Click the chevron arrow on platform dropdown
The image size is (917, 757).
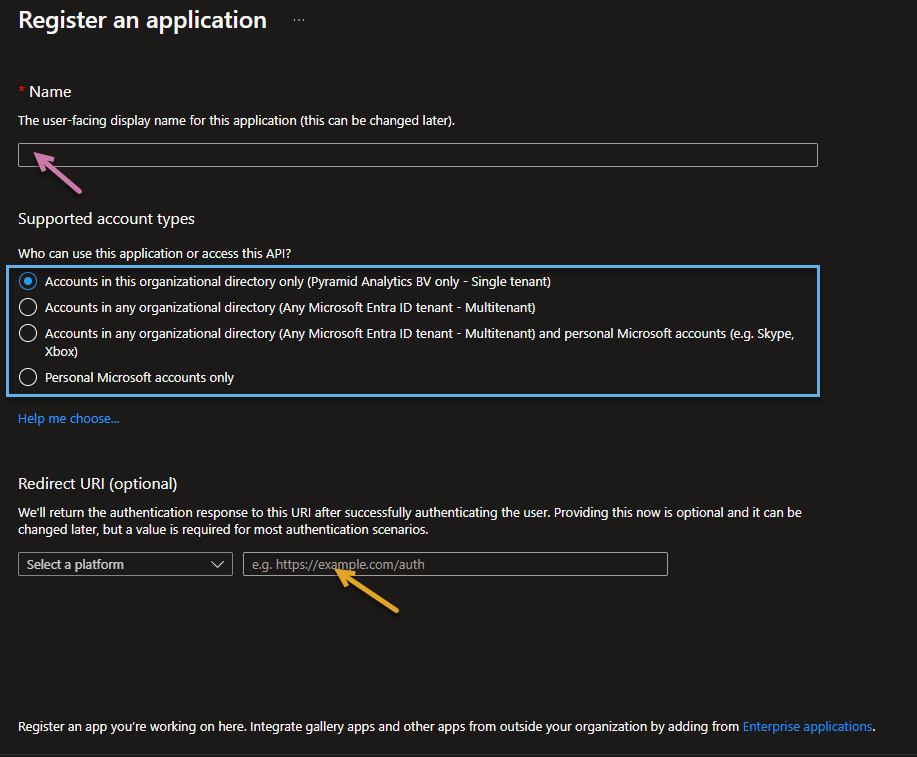tap(219, 565)
